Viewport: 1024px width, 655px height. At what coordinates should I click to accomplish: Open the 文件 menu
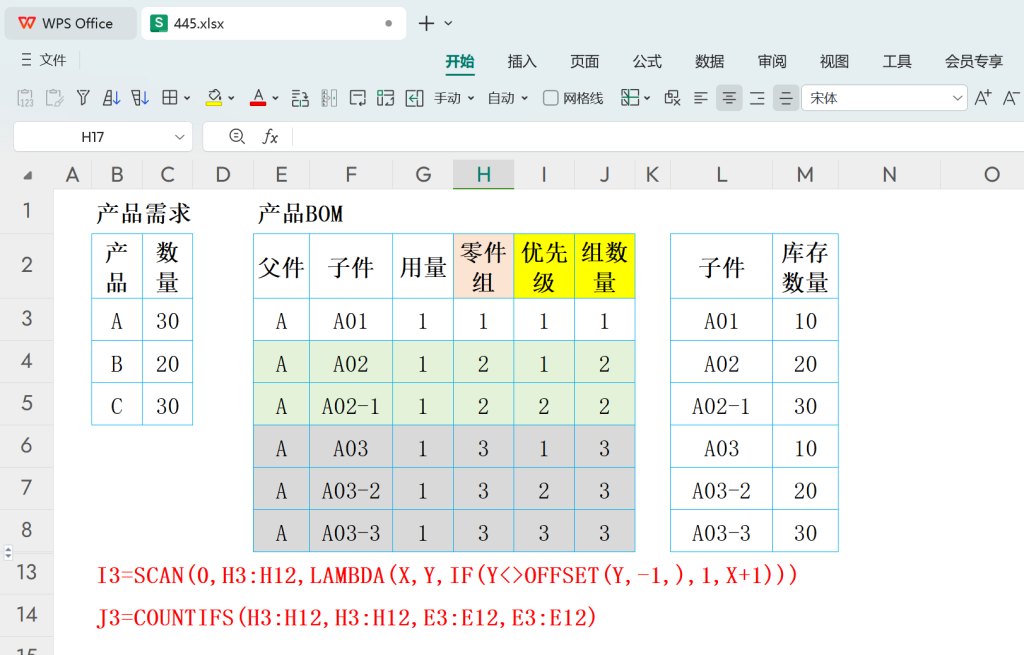(x=44, y=60)
